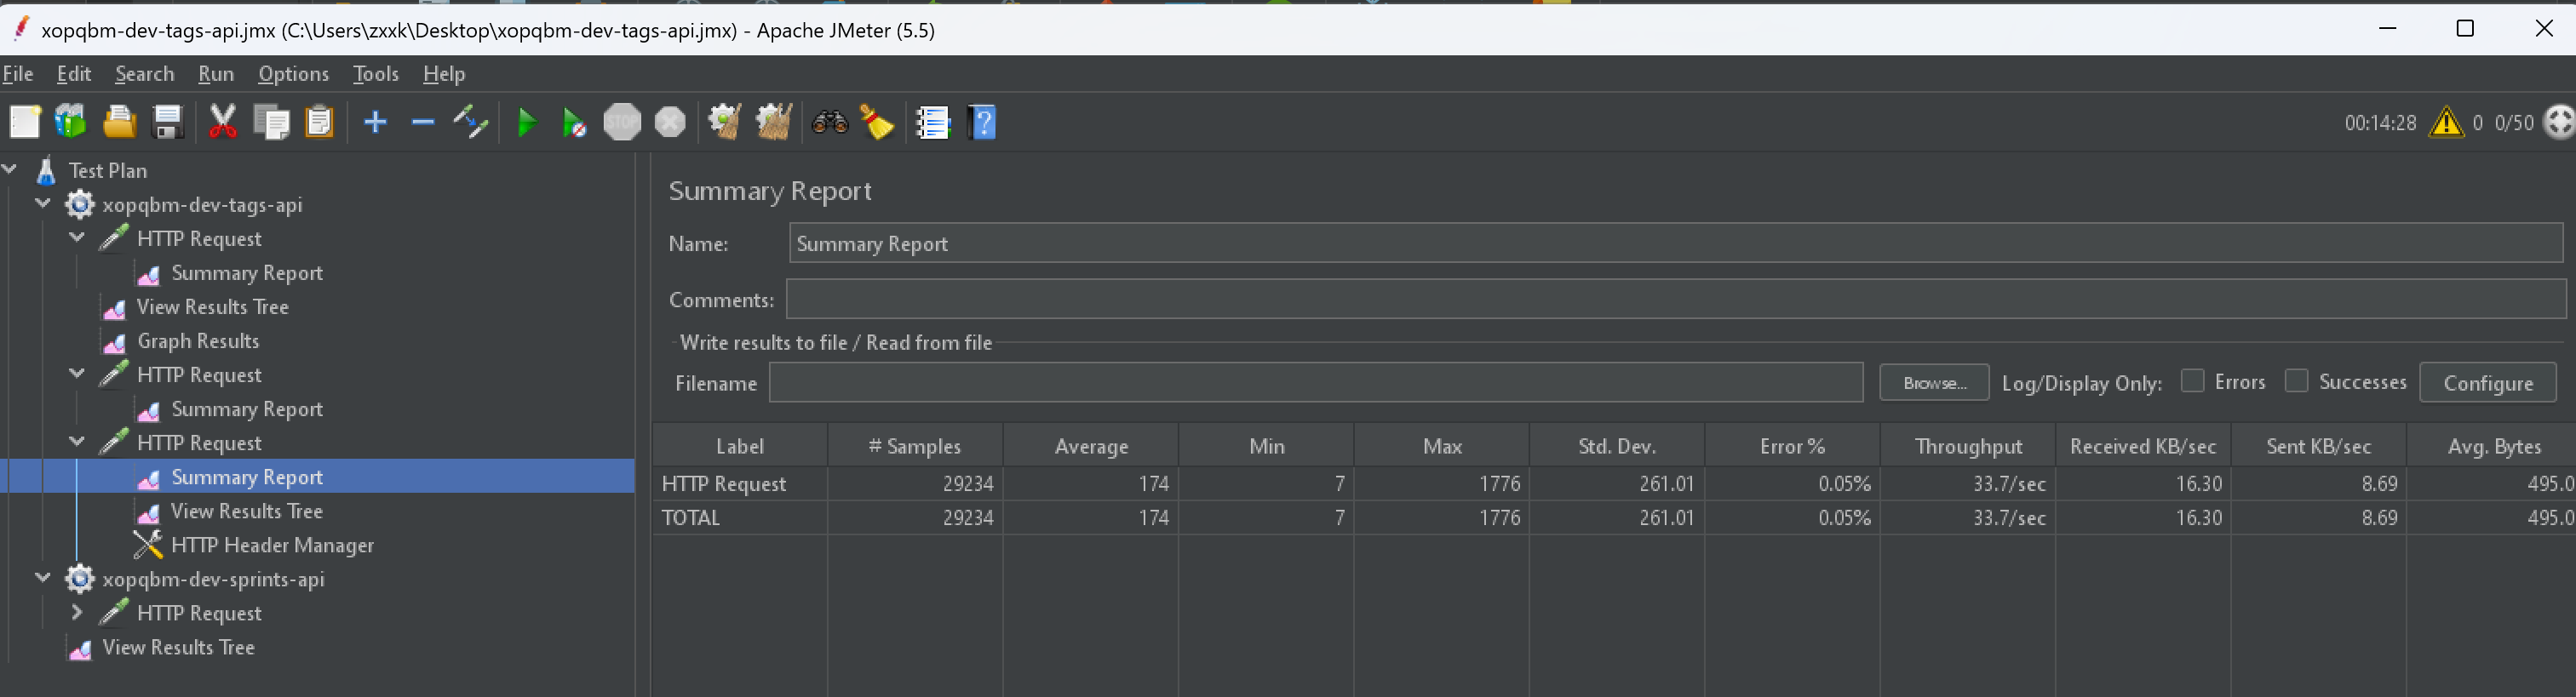Select bottom View Results Tree item
This screenshot has height=697, width=2576.
(178, 647)
